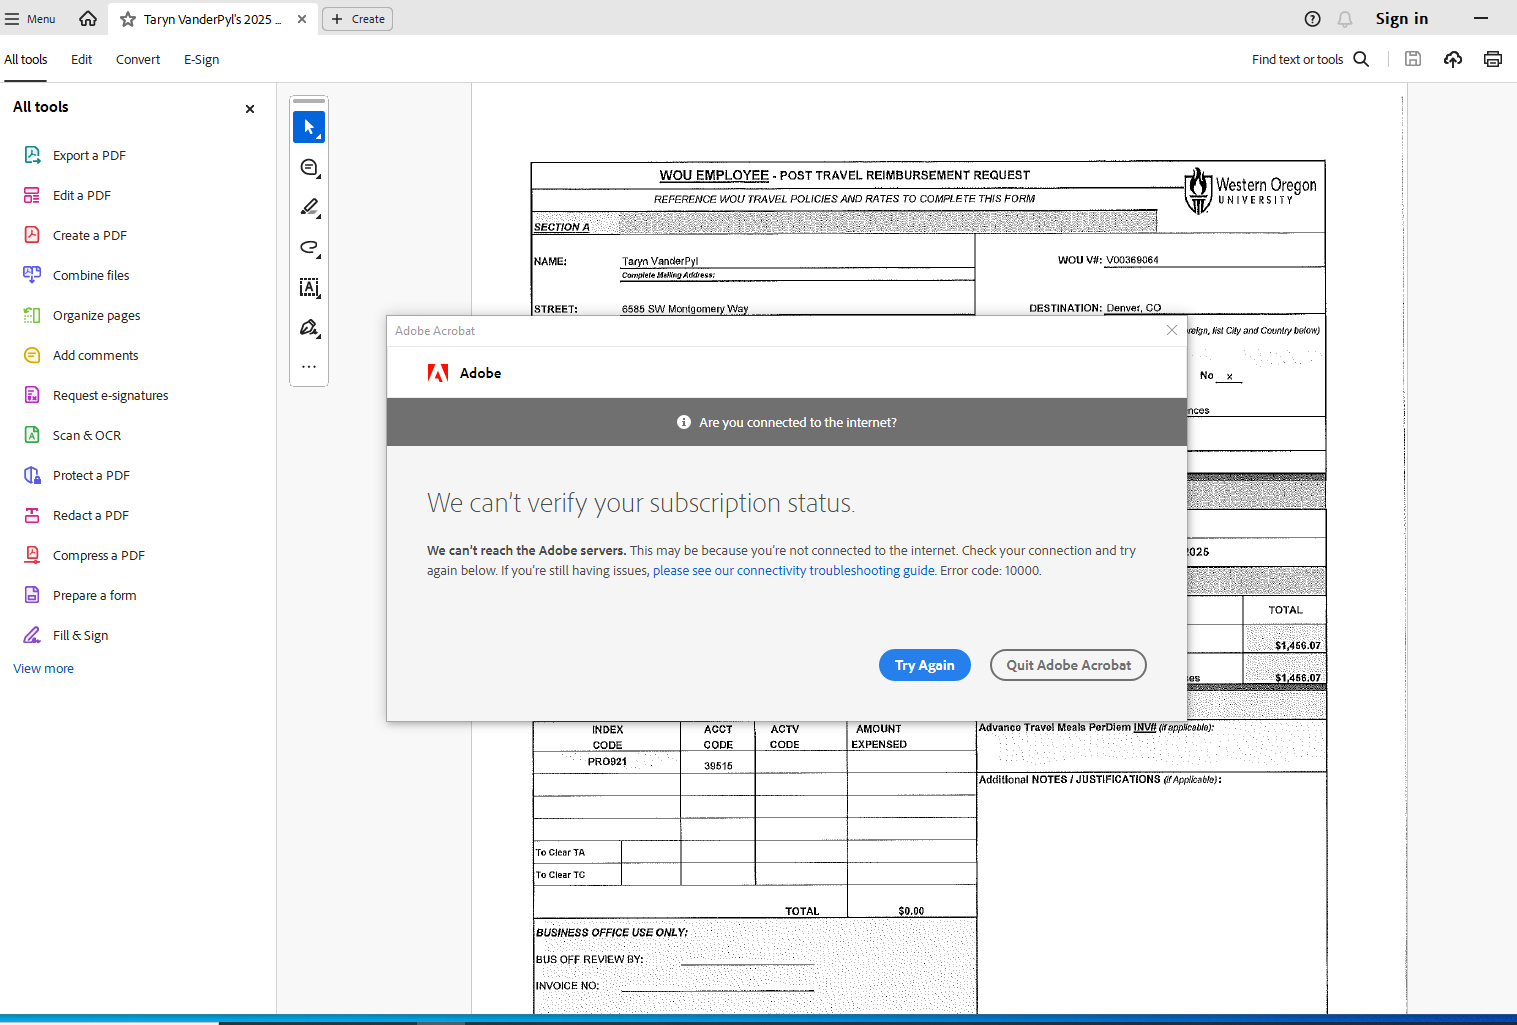Click Sign in
The image size is (1517, 1025).
tap(1401, 19)
